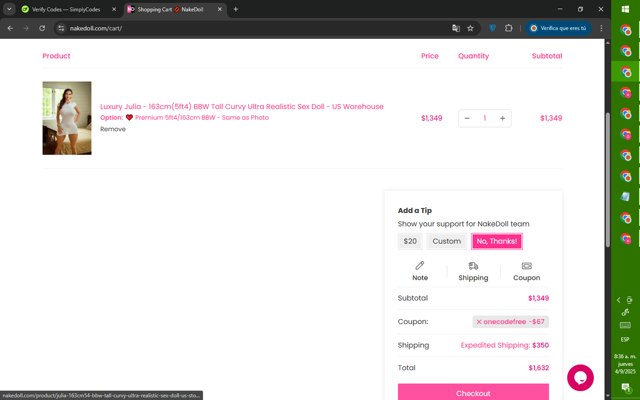Screen dimensions: 640x400
Task: Click the Premium 5ft4/163cm BBW option text
Action: [x=202, y=118]
